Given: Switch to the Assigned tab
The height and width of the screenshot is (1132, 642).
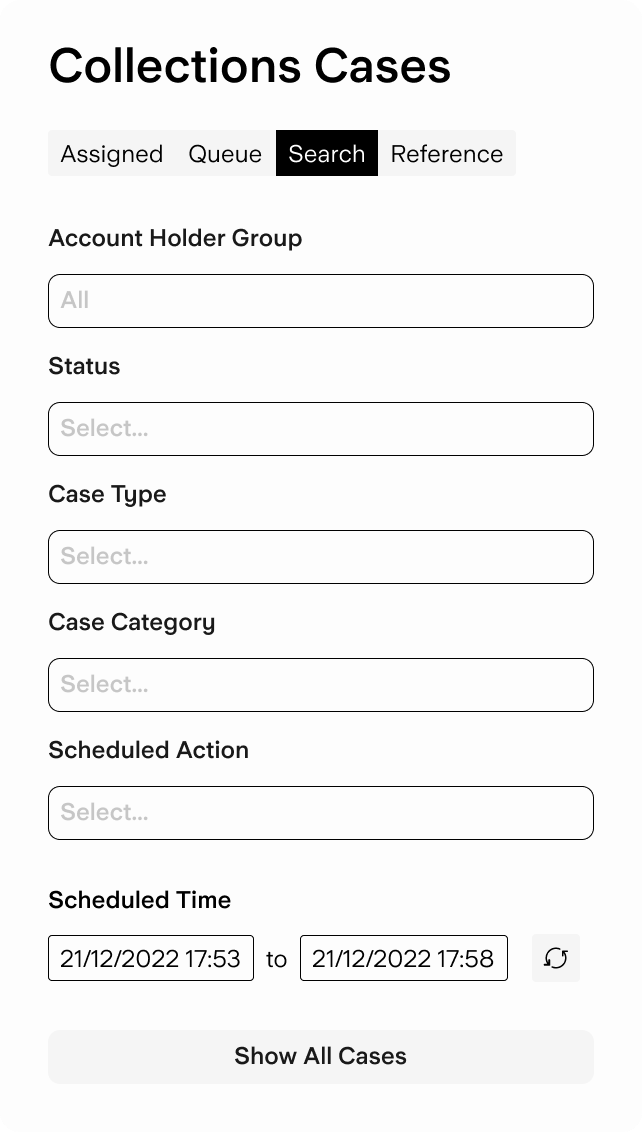Looking at the screenshot, I should click(x=111, y=154).
